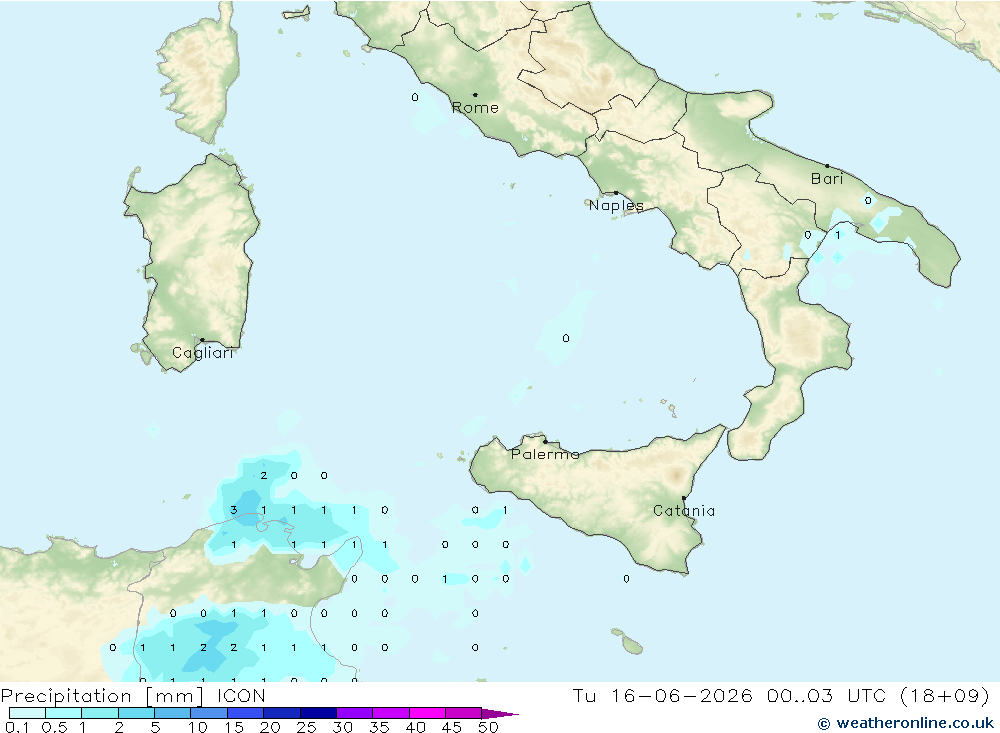1000x733 pixels.
Task: Open the weatheronline.co.uk copyright link
Action: pyautogui.click(x=906, y=723)
